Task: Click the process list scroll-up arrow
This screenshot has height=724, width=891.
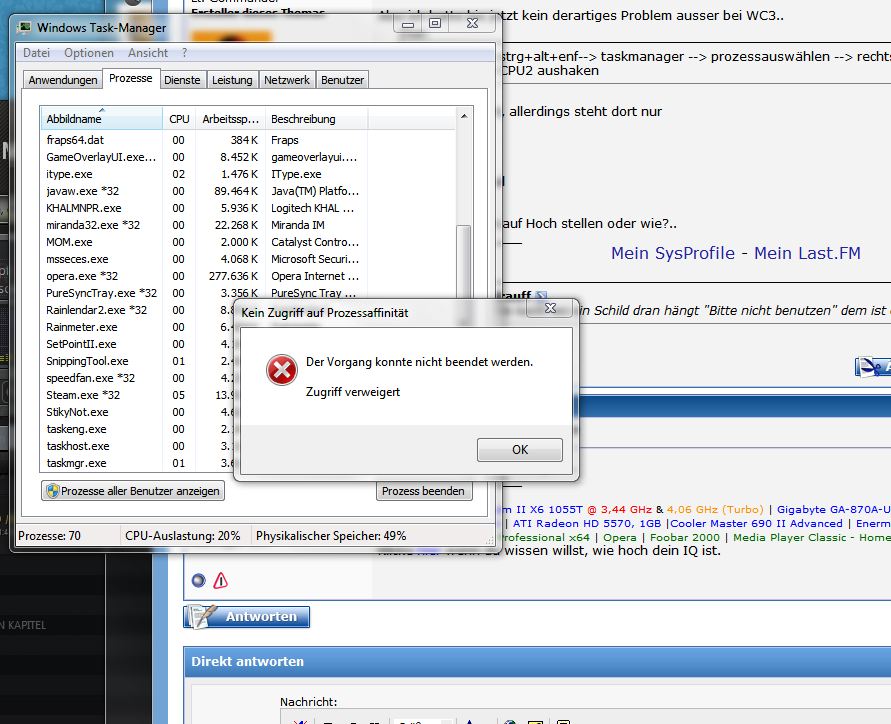Action: [464, 116]
